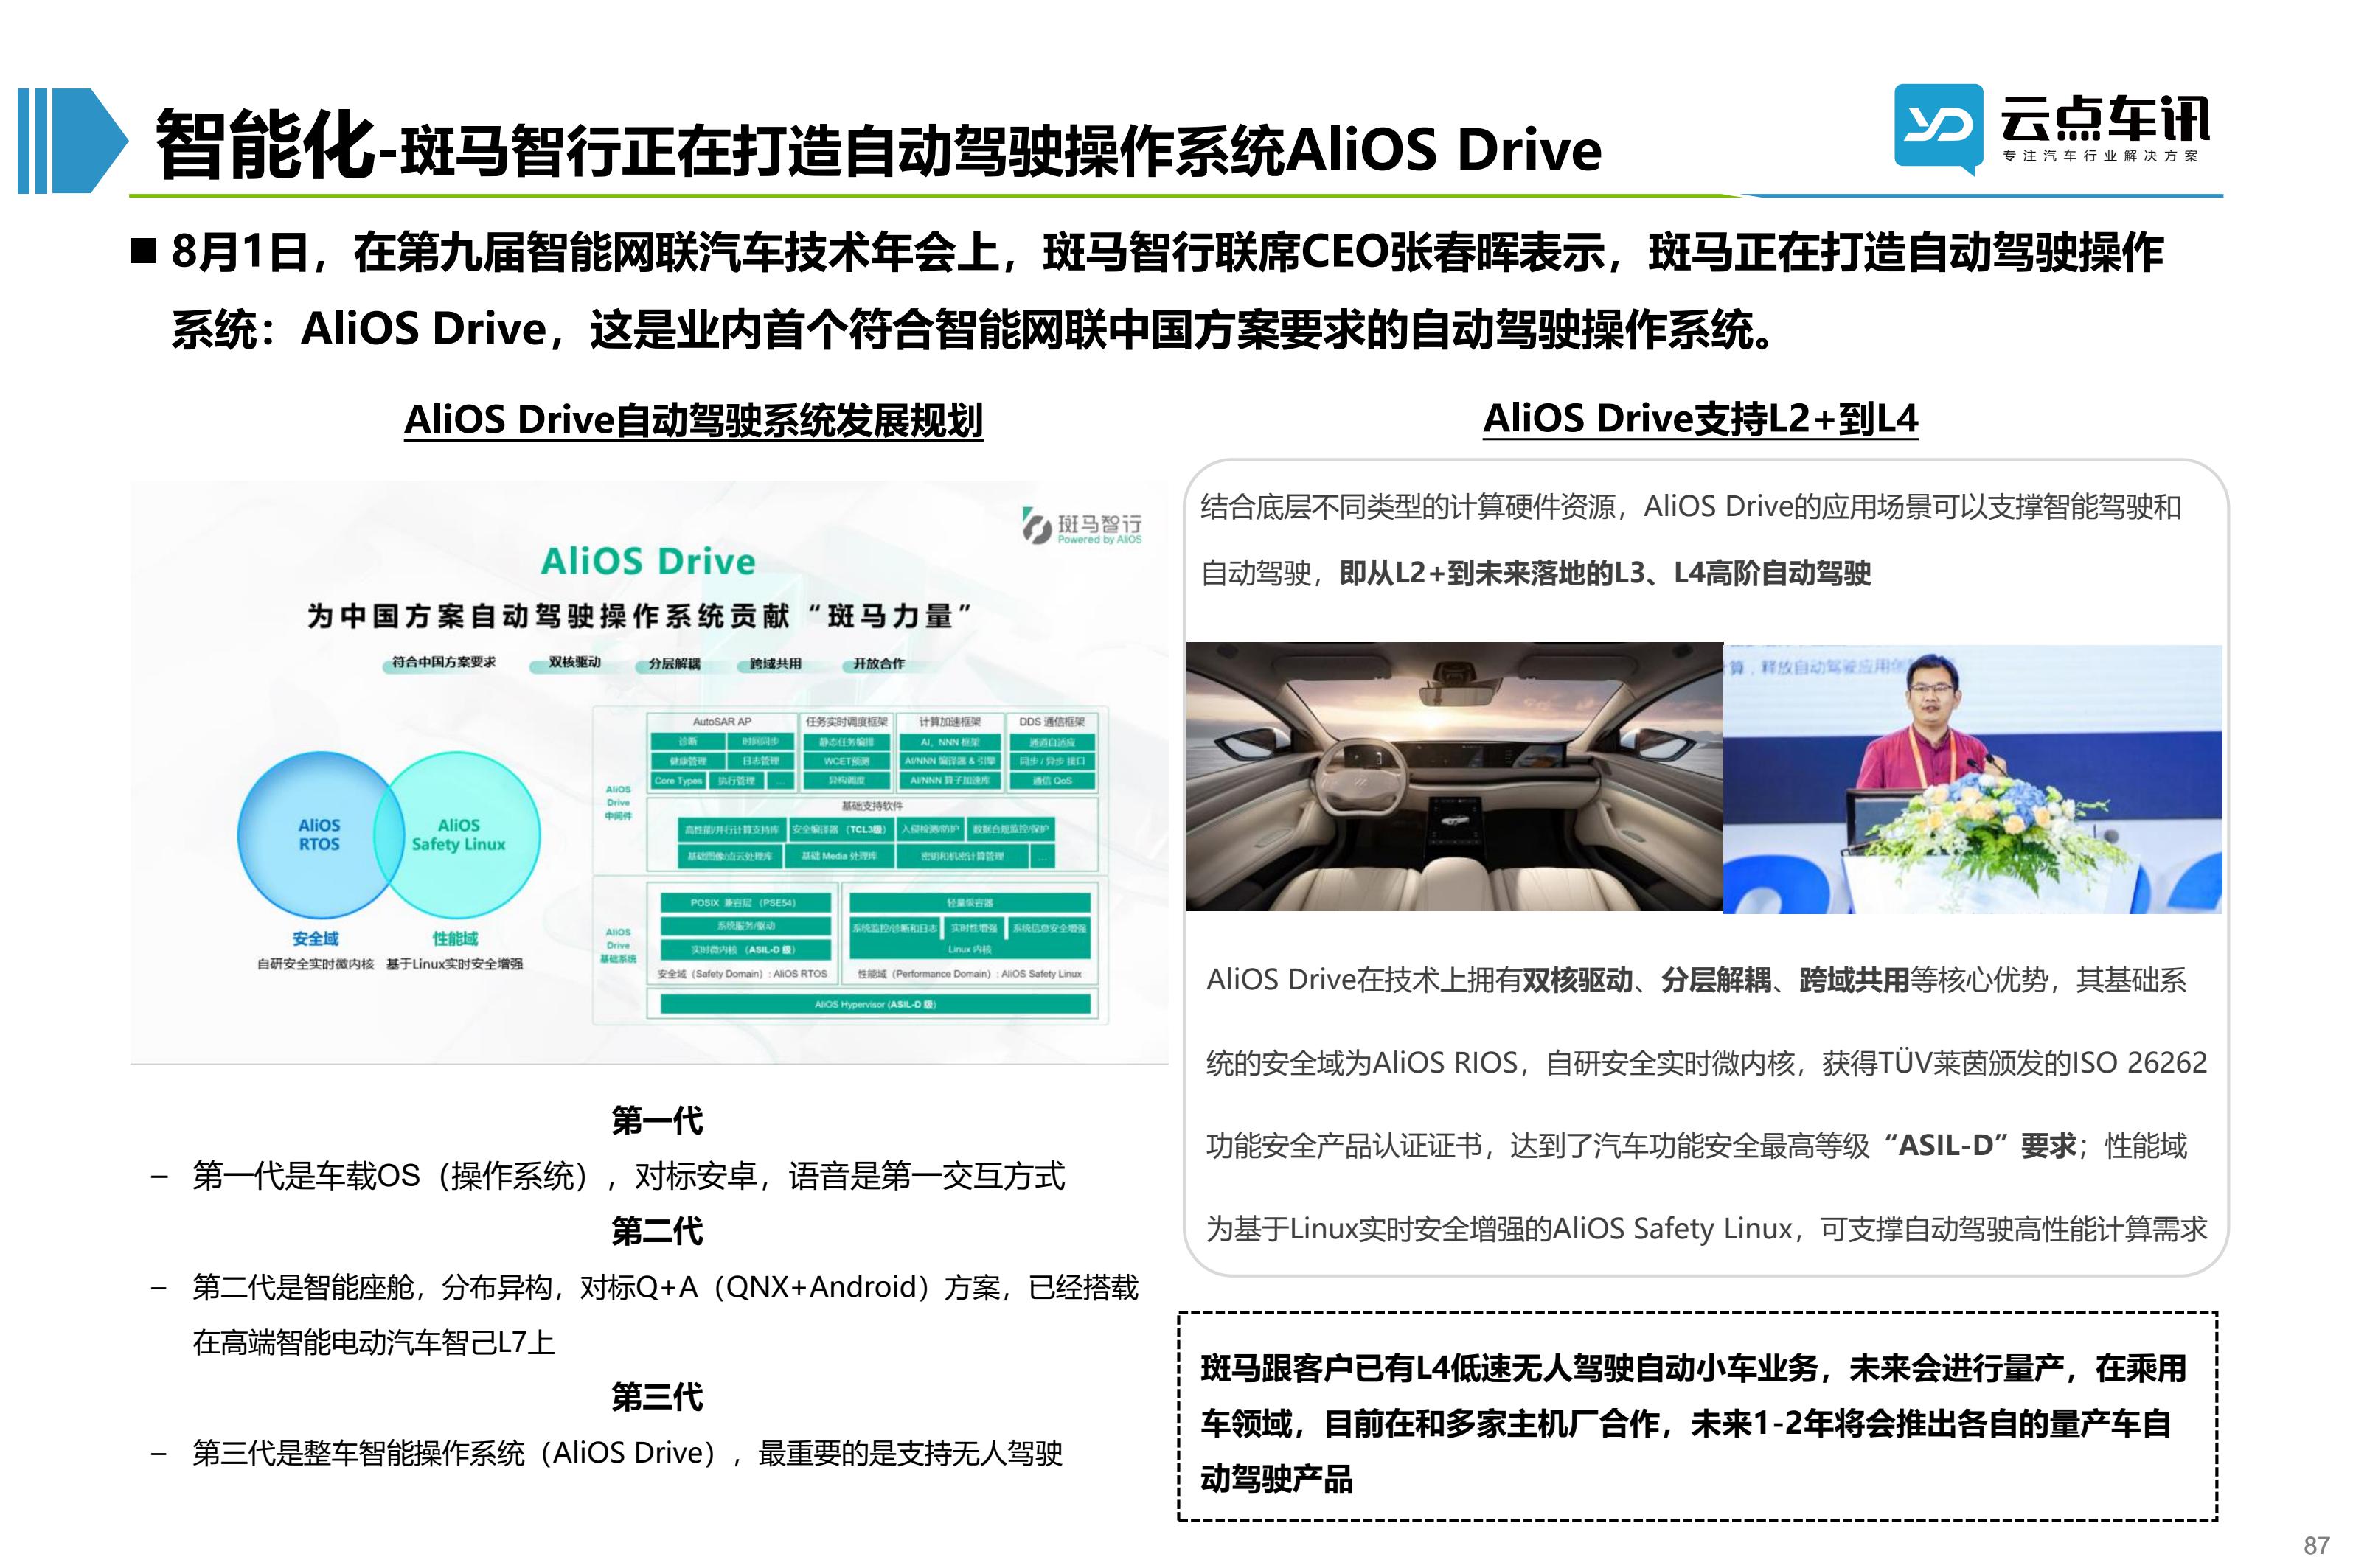Click the 轻量级容器 bar
Image resolution: width=2353 pixels, height=1568 pixels.
tap(969, 902)
